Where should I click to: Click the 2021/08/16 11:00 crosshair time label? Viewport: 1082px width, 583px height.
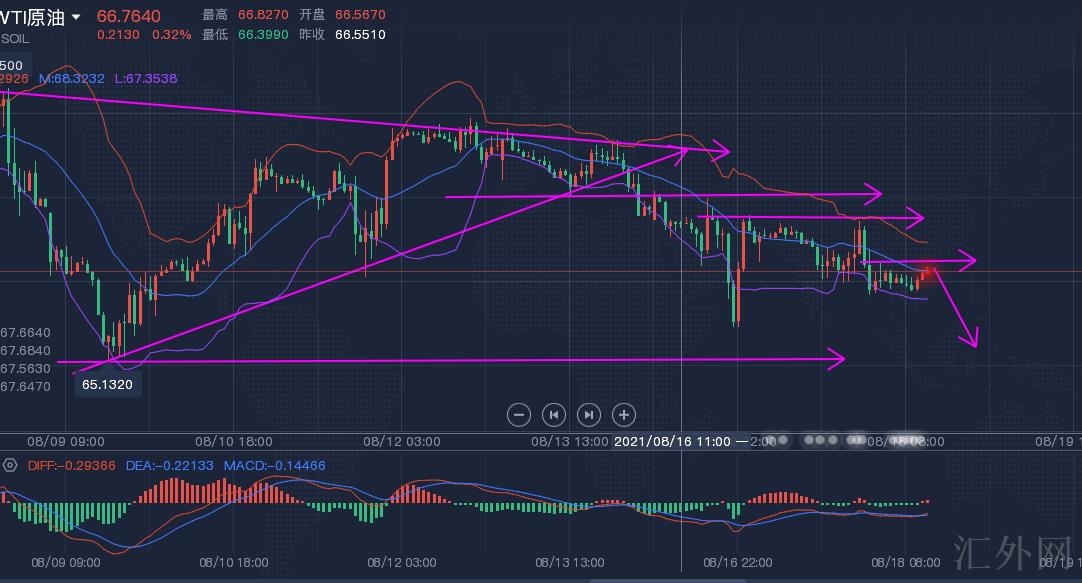(672, 440)
